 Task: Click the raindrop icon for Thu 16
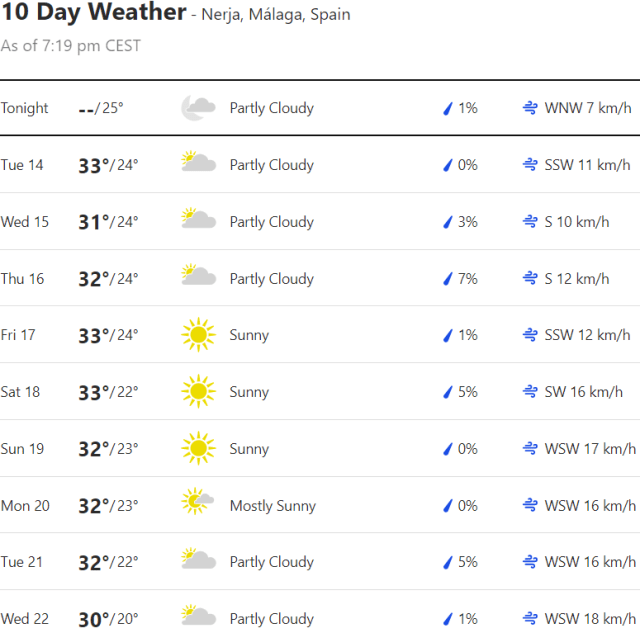pyautogui.click(x=448, y=279)
